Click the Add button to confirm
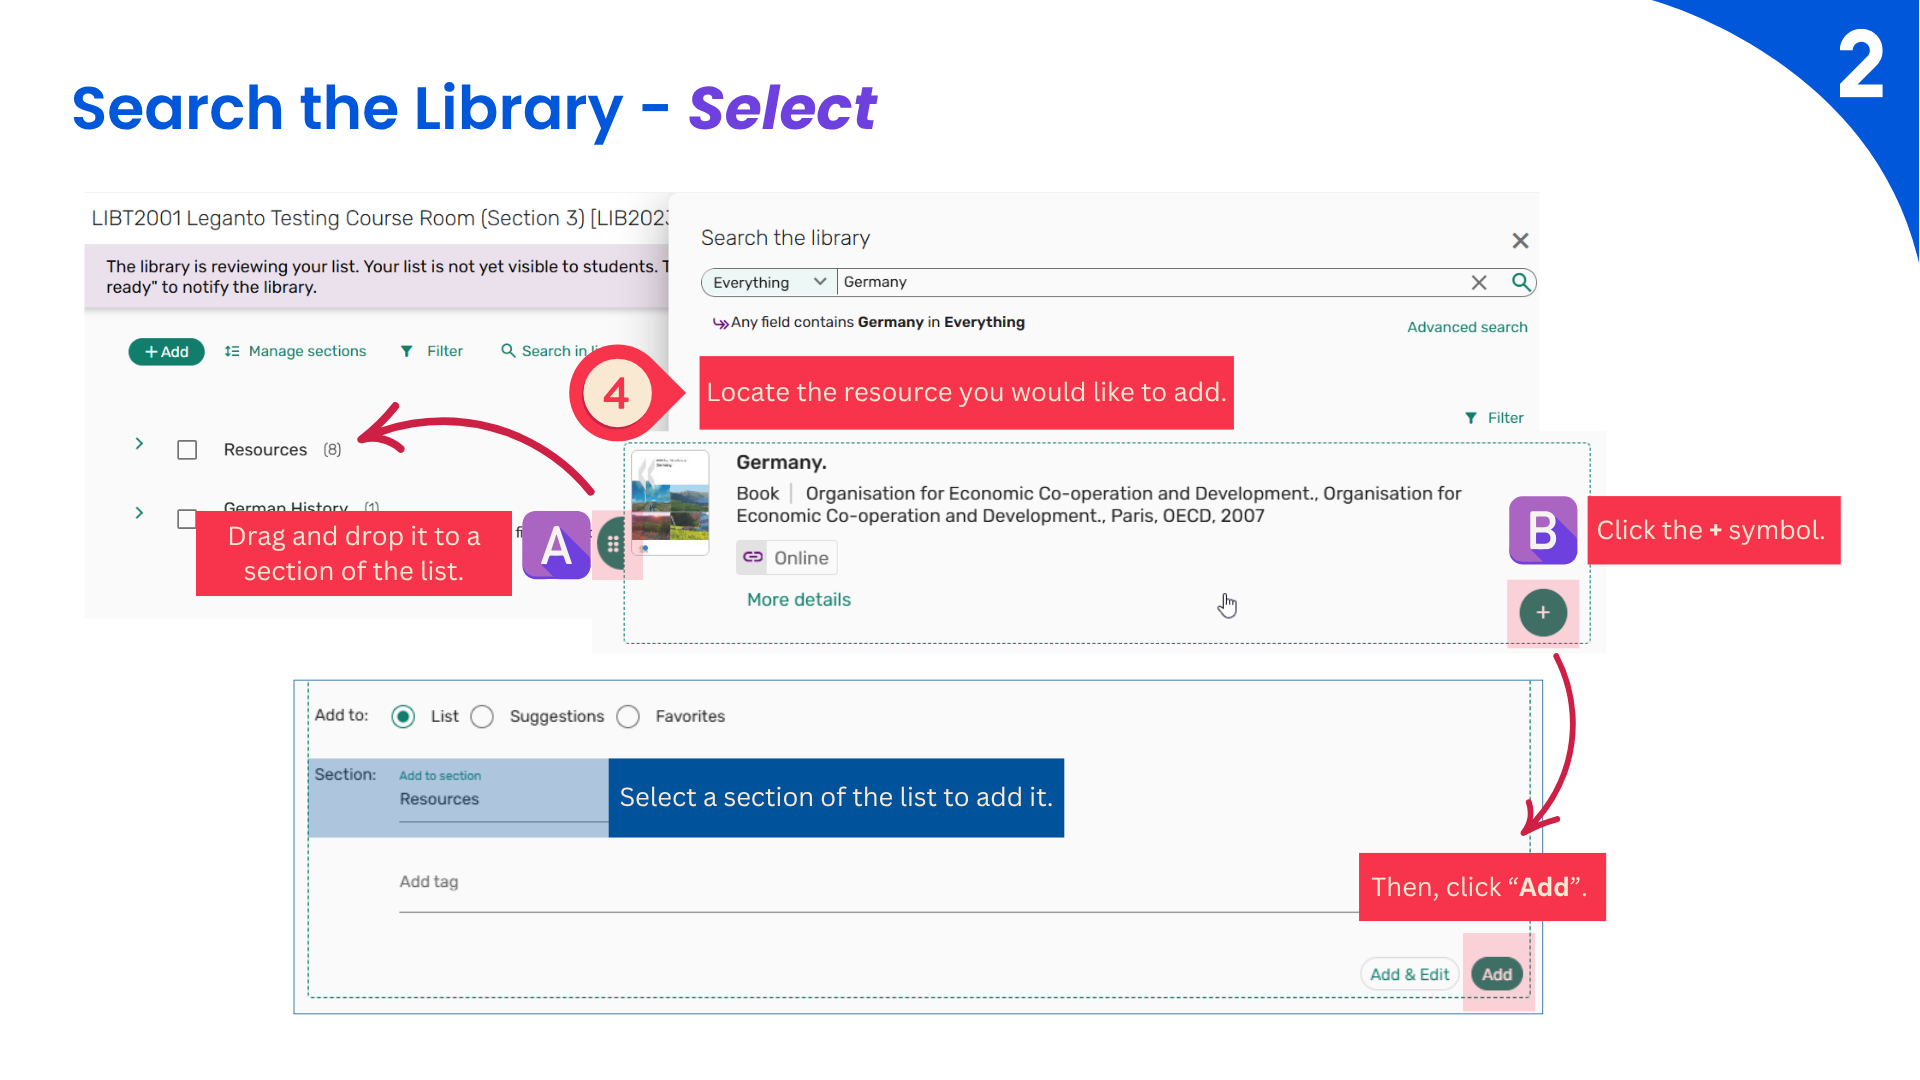The height and width of the screenshot is (1080, 1920). [x=1496, y=974]
